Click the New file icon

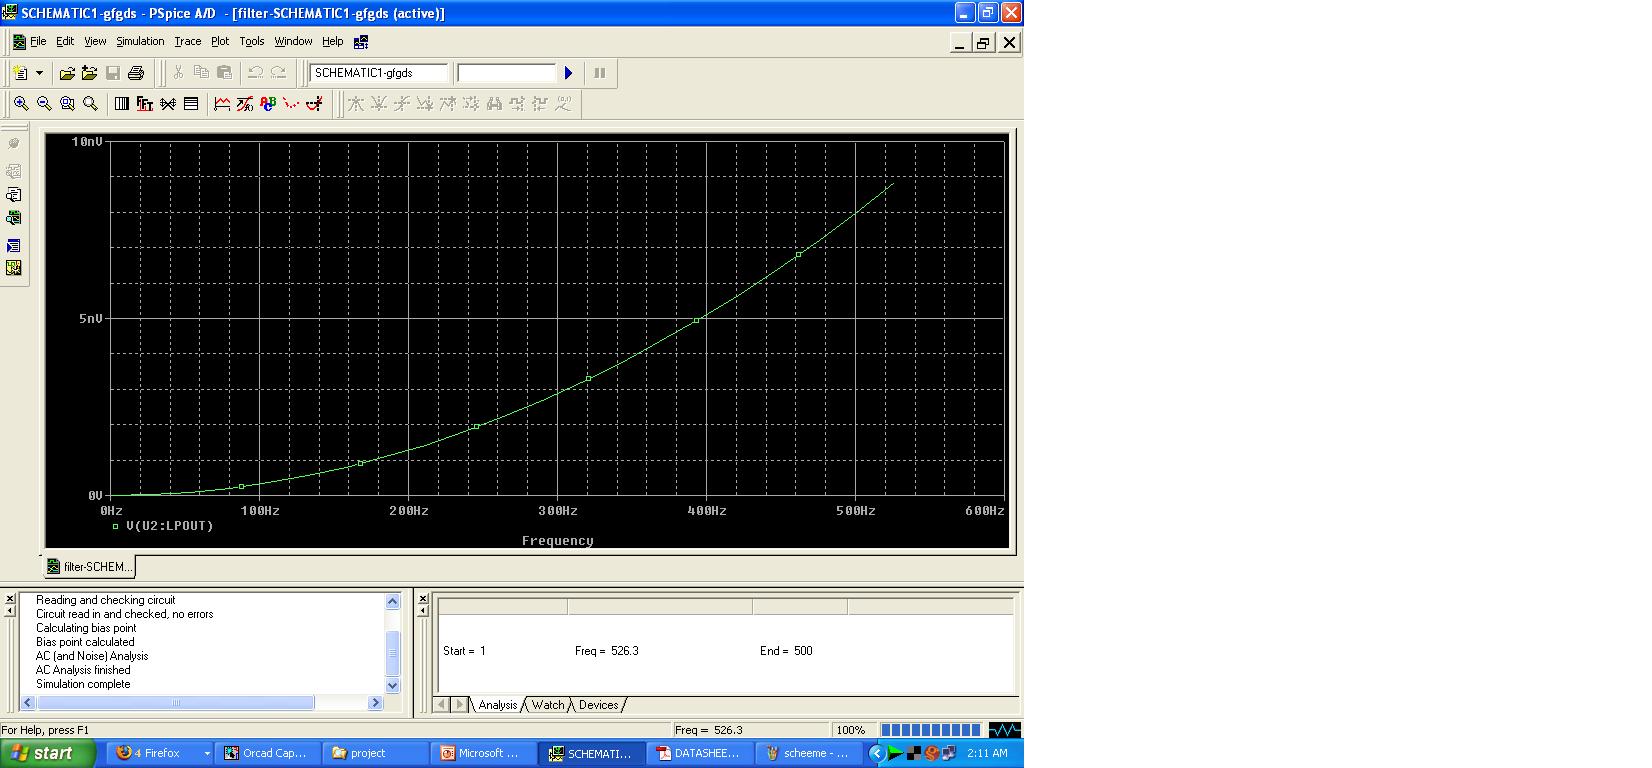pos(20,73)
